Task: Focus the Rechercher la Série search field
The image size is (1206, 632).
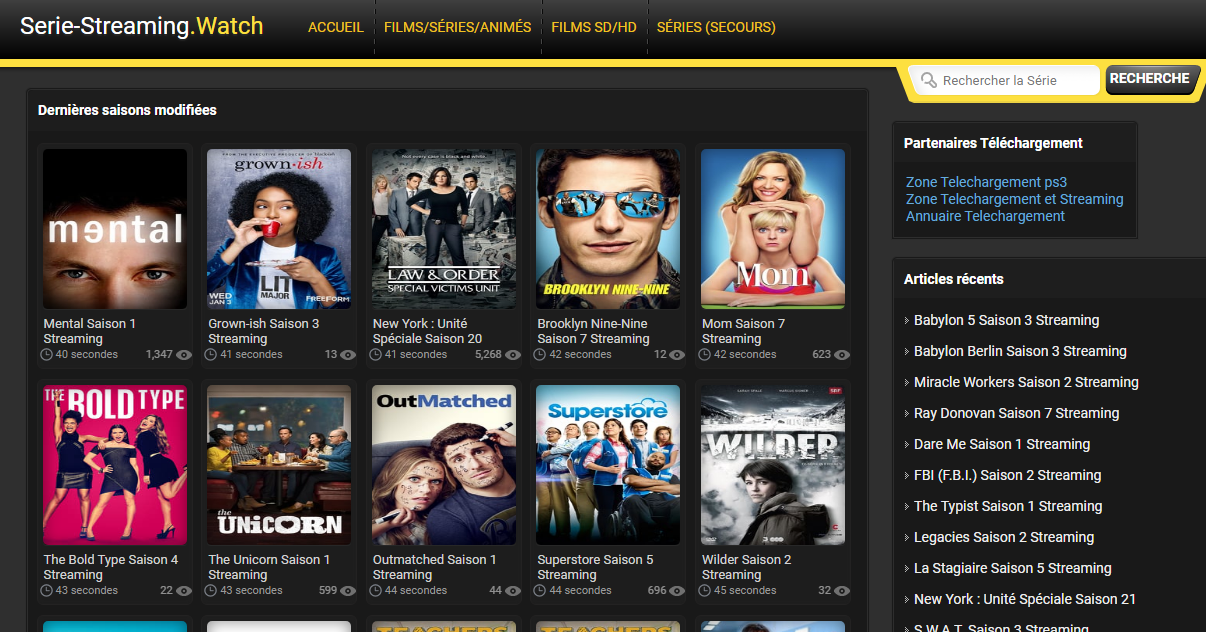Action: pyautogui.click(x=1006, y=80)
